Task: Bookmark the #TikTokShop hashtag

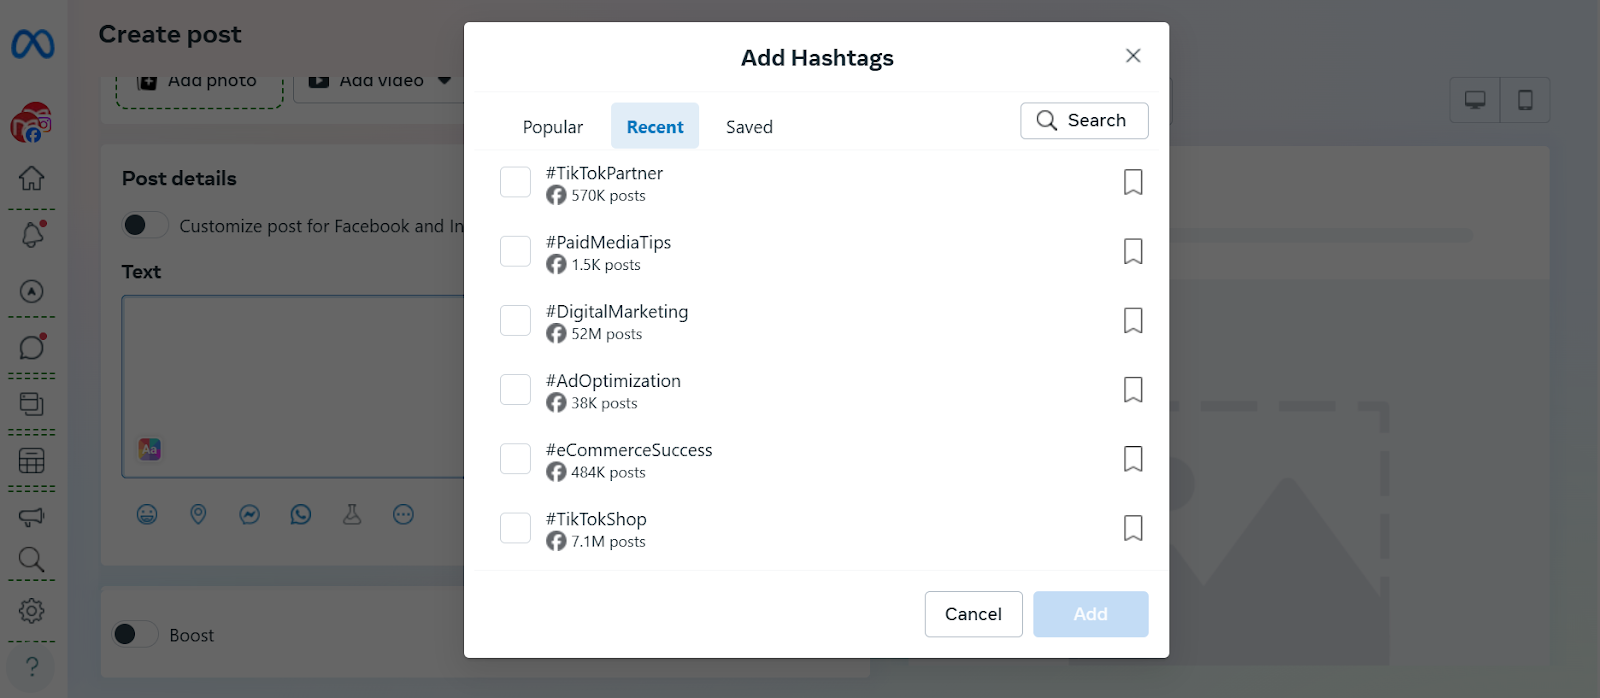Action: [1132, 528]
